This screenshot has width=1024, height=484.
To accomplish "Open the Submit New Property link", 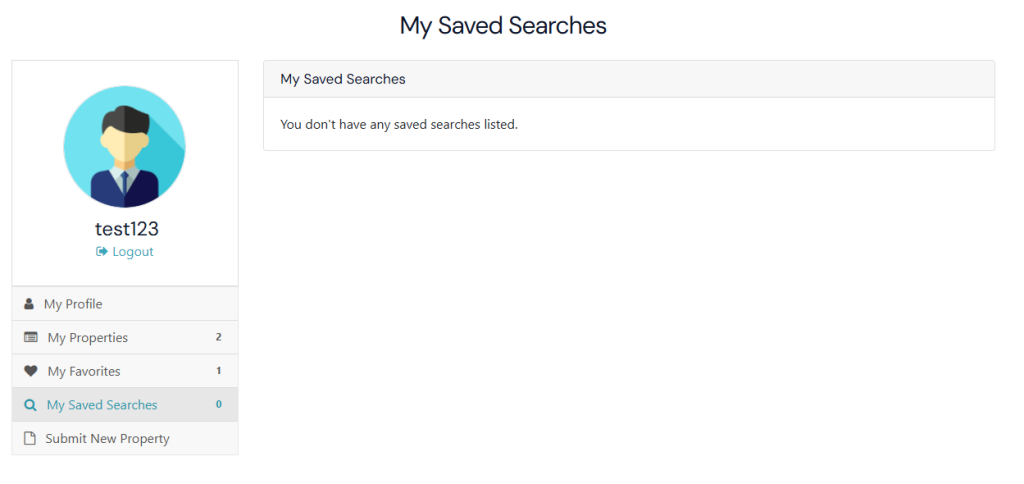I will pyautogui.click(x=107, y=439).
